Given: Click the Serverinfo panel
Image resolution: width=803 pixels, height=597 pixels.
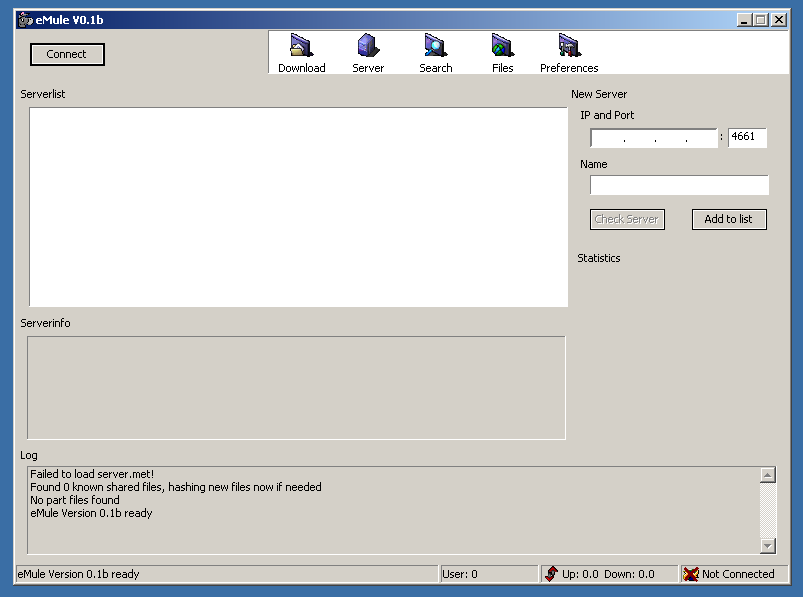Looking at the screenshot, I should pos(296,388).
